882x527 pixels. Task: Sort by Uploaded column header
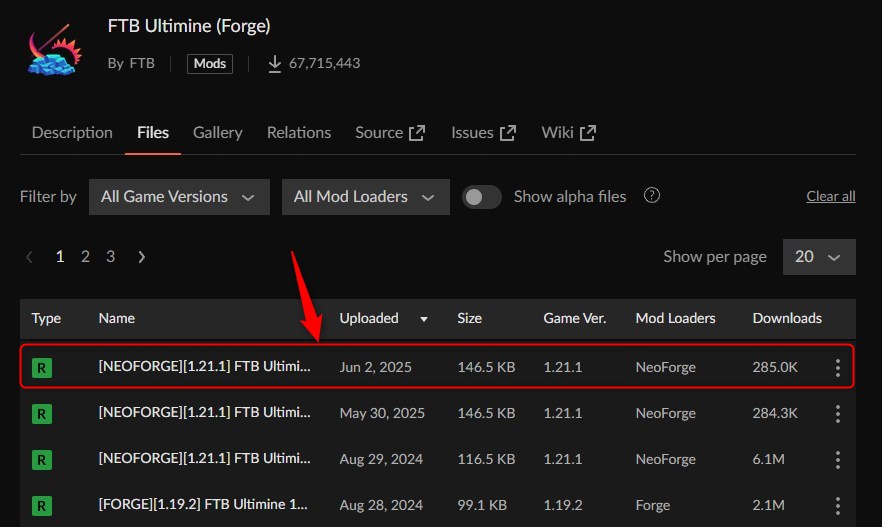384,318
